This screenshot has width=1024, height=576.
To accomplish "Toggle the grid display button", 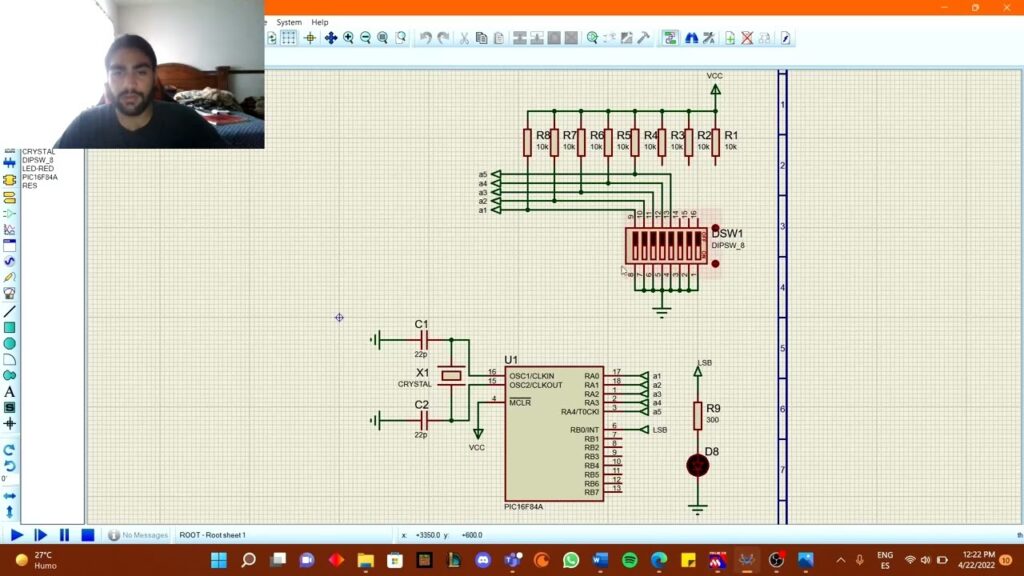I will tap(288, 38).
